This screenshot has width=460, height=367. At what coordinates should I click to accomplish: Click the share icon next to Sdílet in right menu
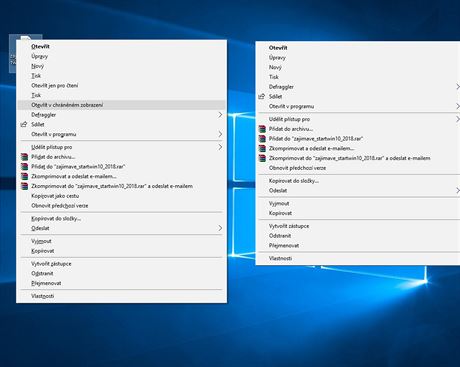[x=262, y=97]
